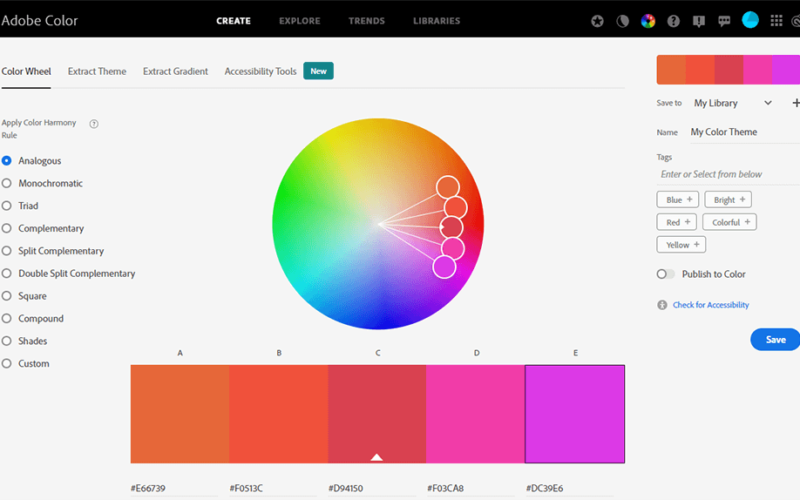Open the LIBRARIES menu
Screen dimensions: 800x500
(437, 21)
